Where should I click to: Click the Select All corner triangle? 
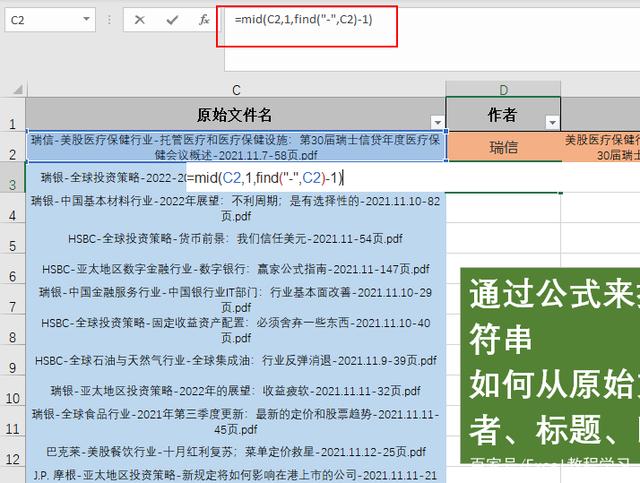pyautogui.click(x=17, y=89)
